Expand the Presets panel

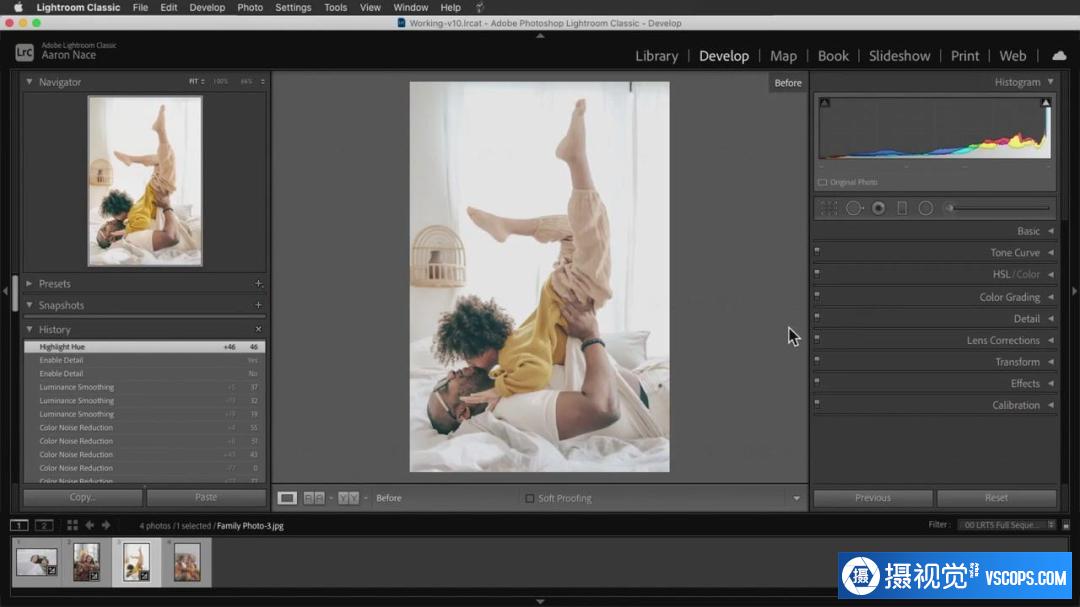pyautogui.click(x=29, y=284)
